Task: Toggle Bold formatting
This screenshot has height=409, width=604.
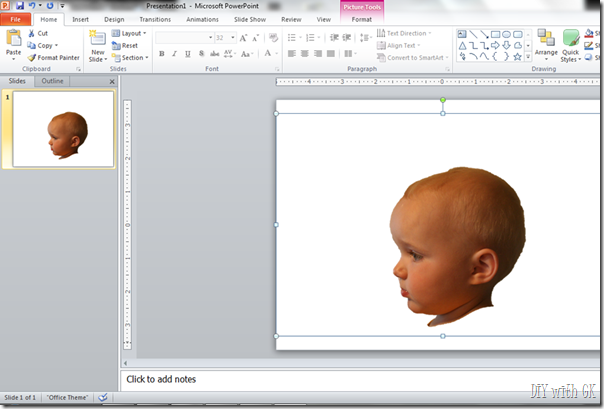Action: (162, 54)
